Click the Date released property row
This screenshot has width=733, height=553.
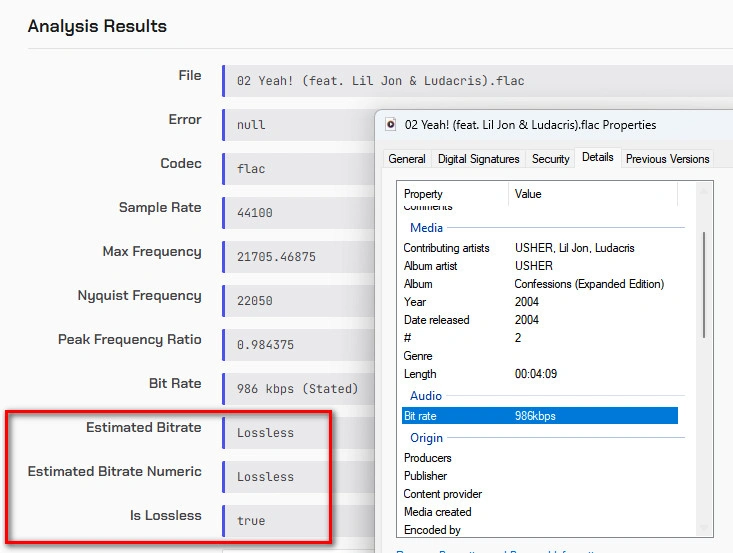click(540, 320)
